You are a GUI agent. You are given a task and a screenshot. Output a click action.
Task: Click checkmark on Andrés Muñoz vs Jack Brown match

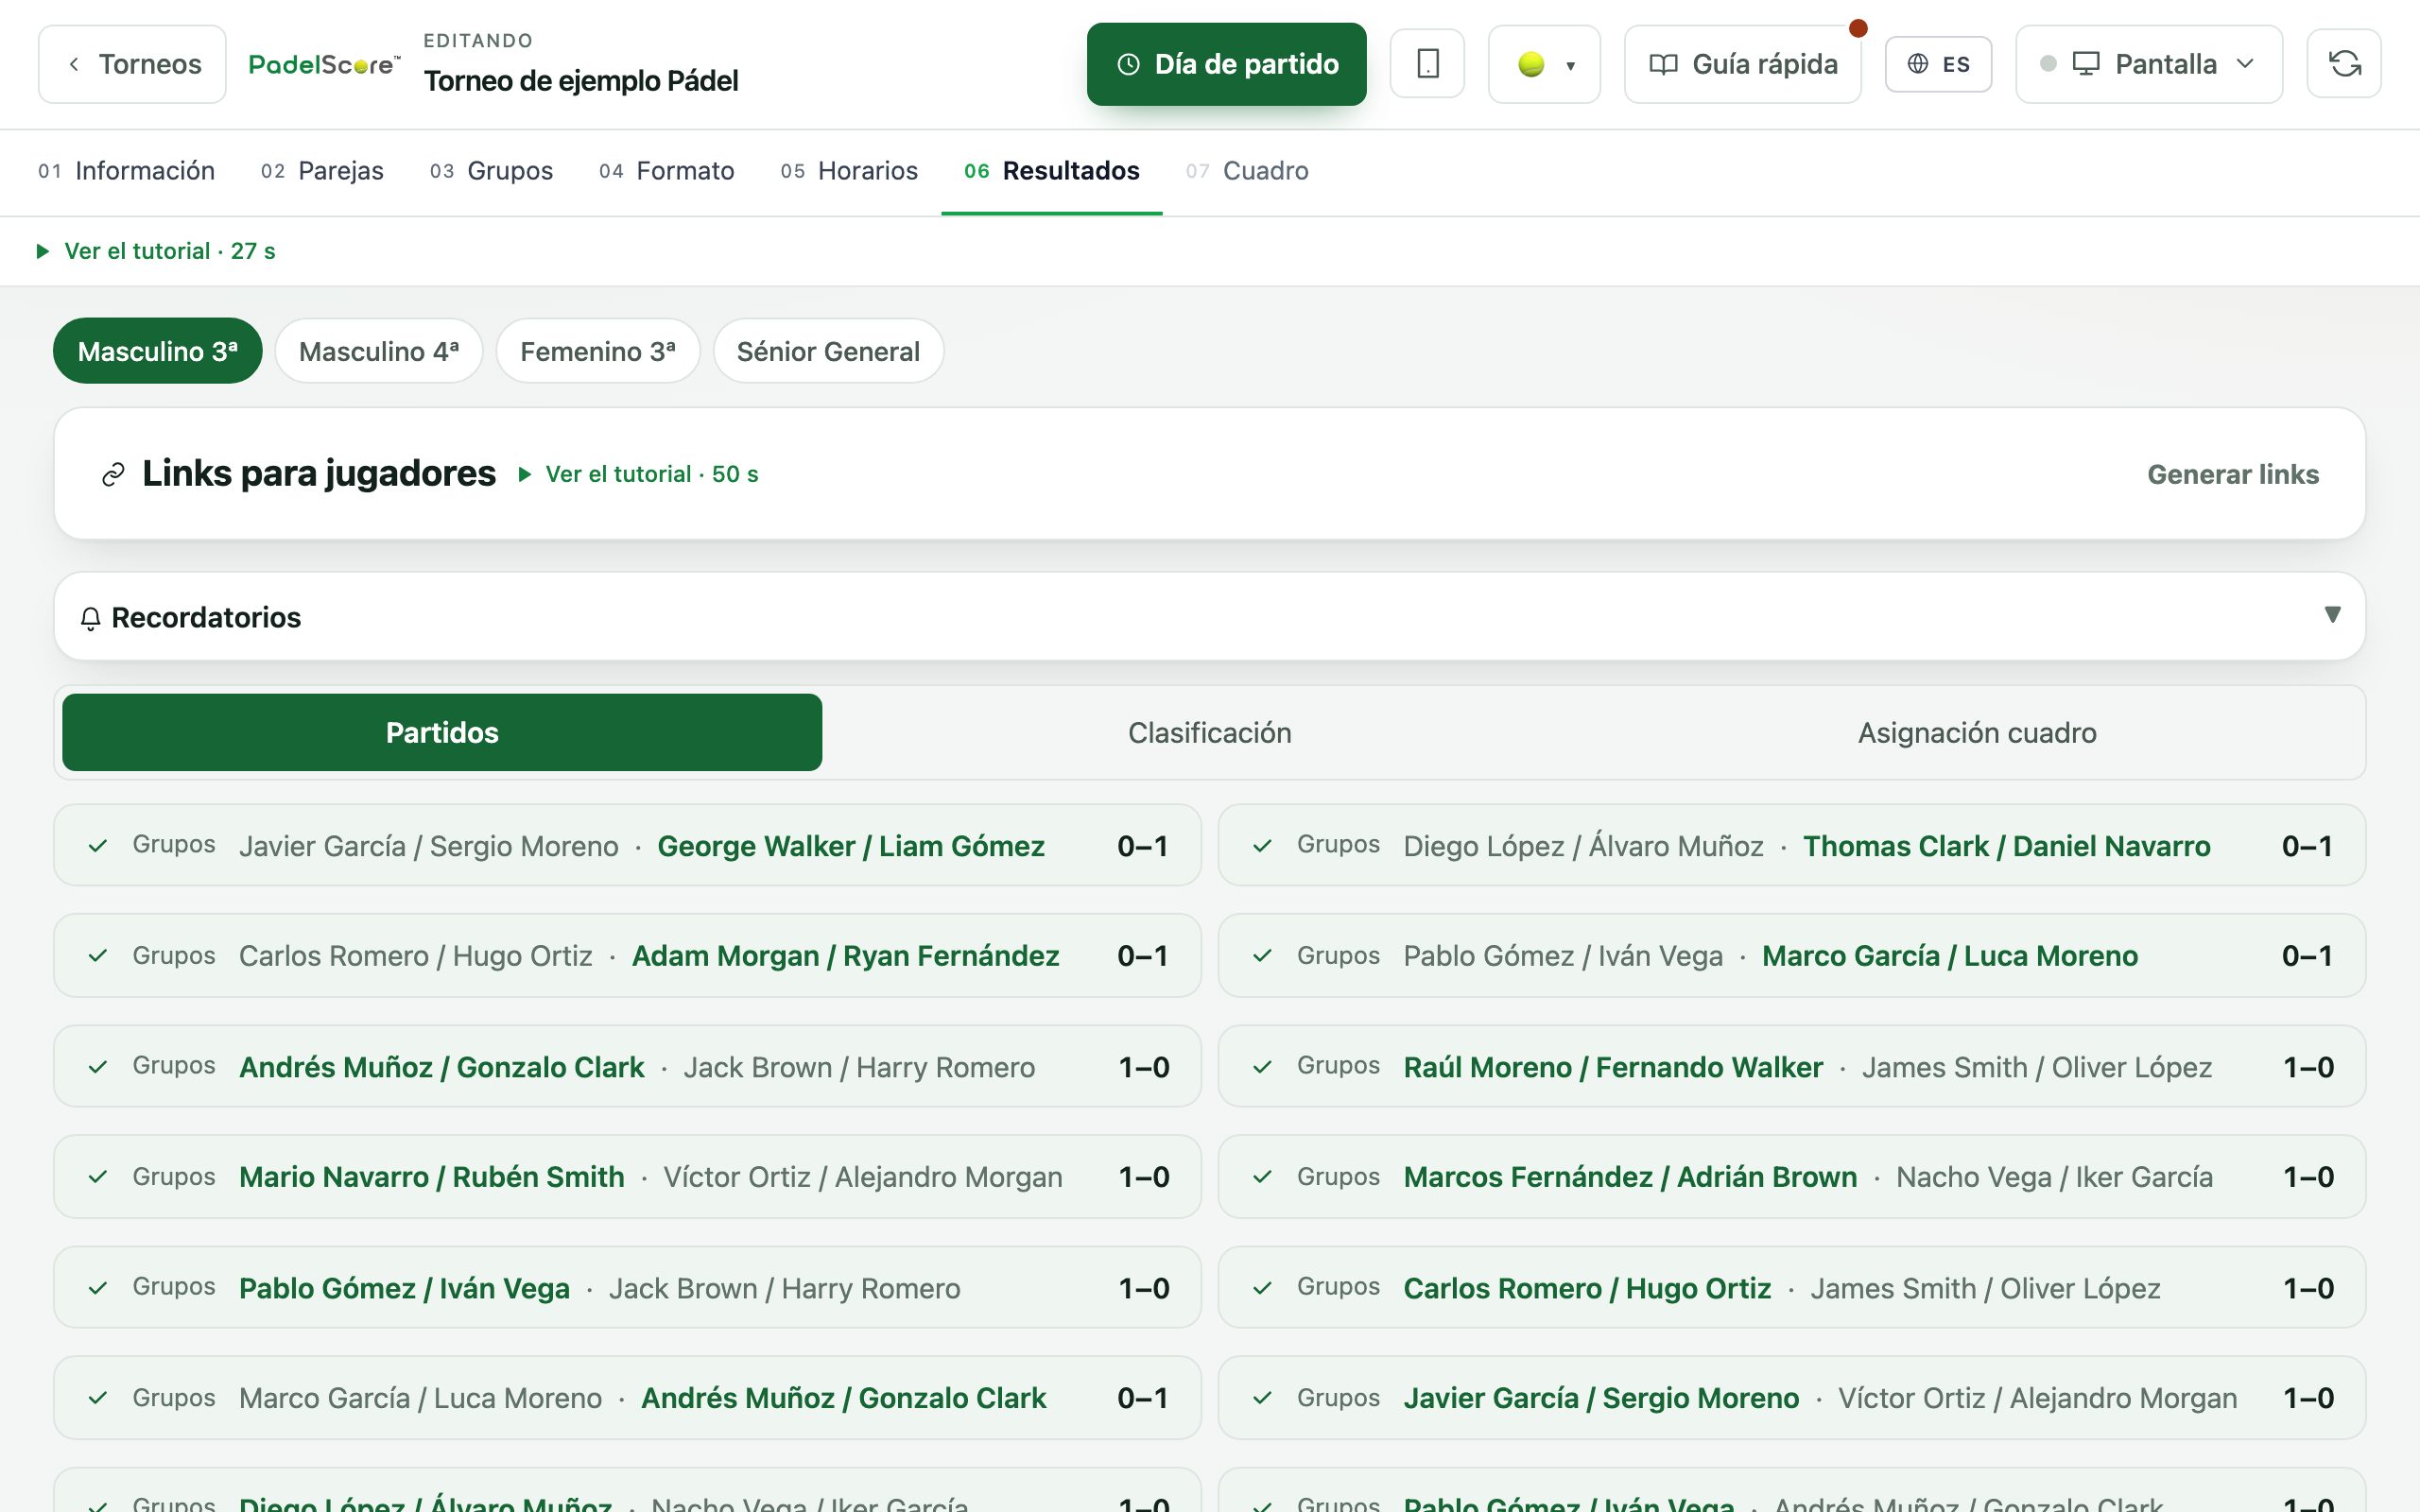(98, 1067)
